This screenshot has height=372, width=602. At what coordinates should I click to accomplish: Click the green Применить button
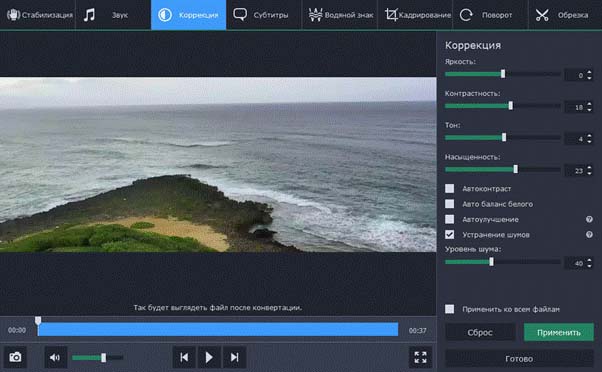click(559, 332)
